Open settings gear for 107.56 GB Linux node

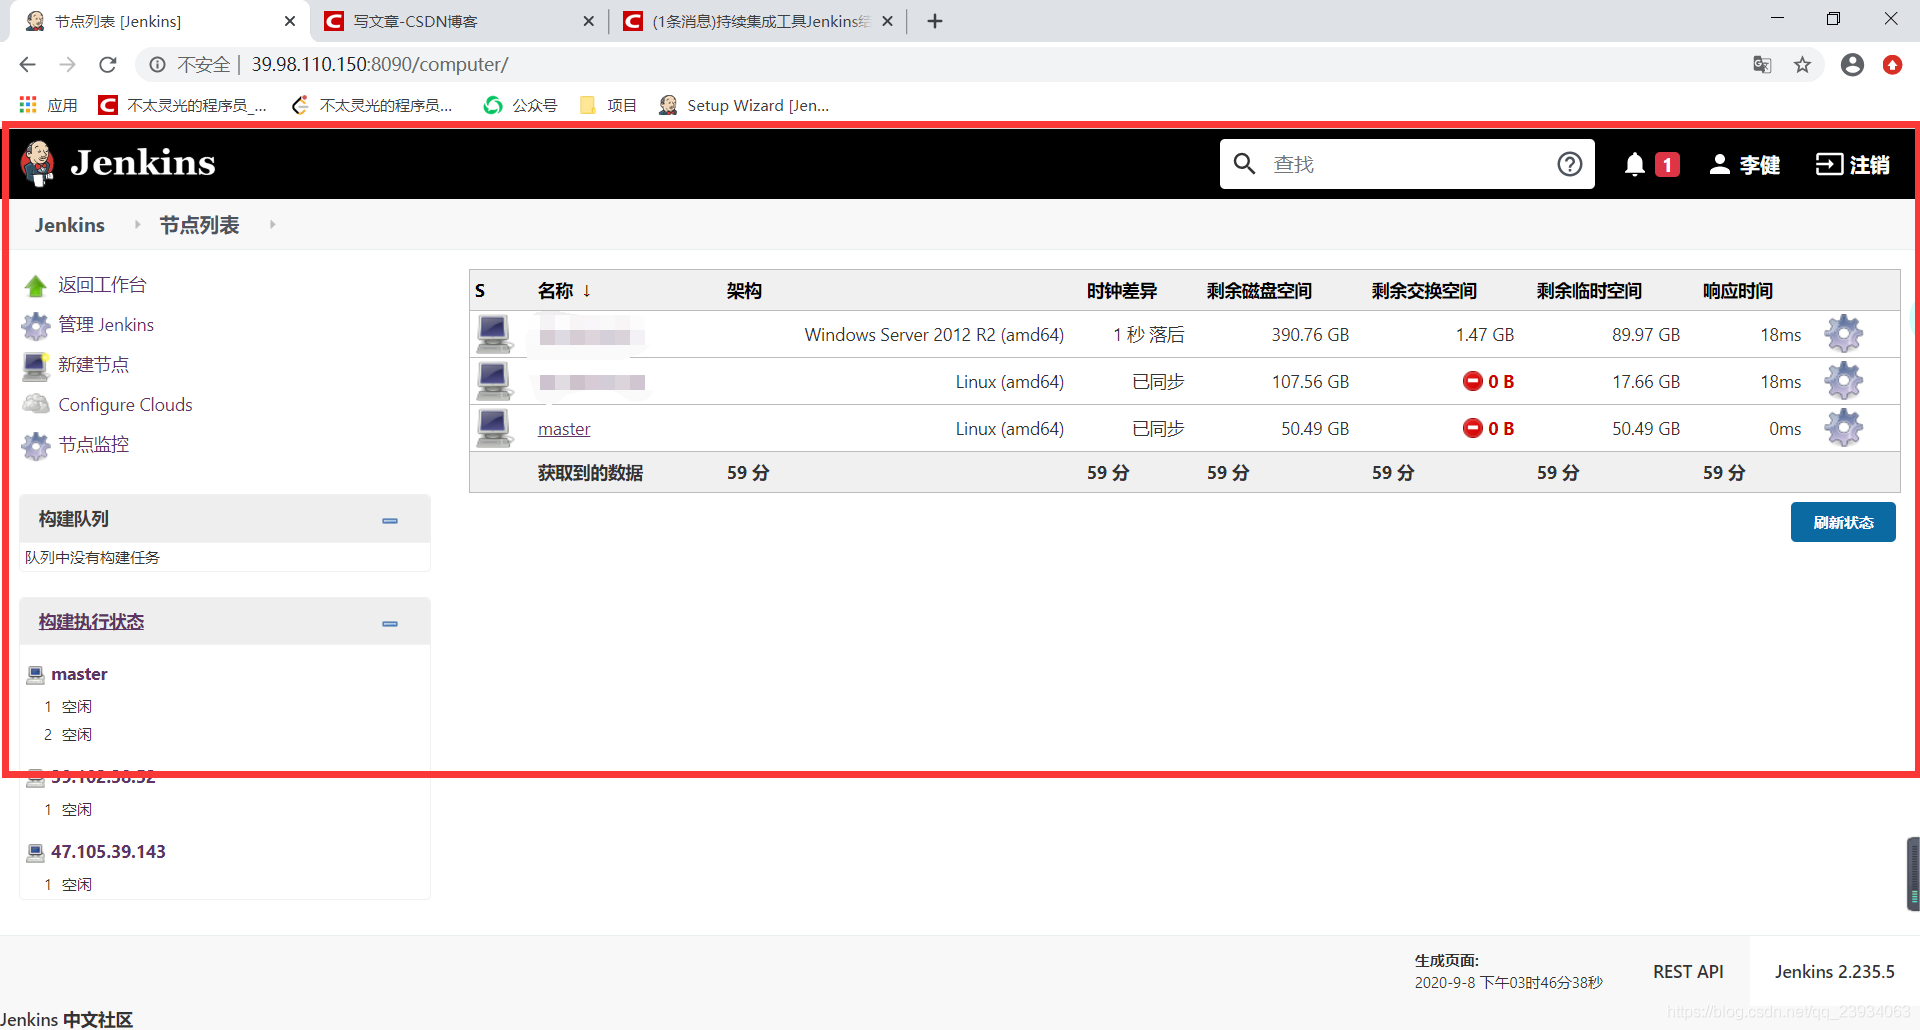coord(1844,381)
